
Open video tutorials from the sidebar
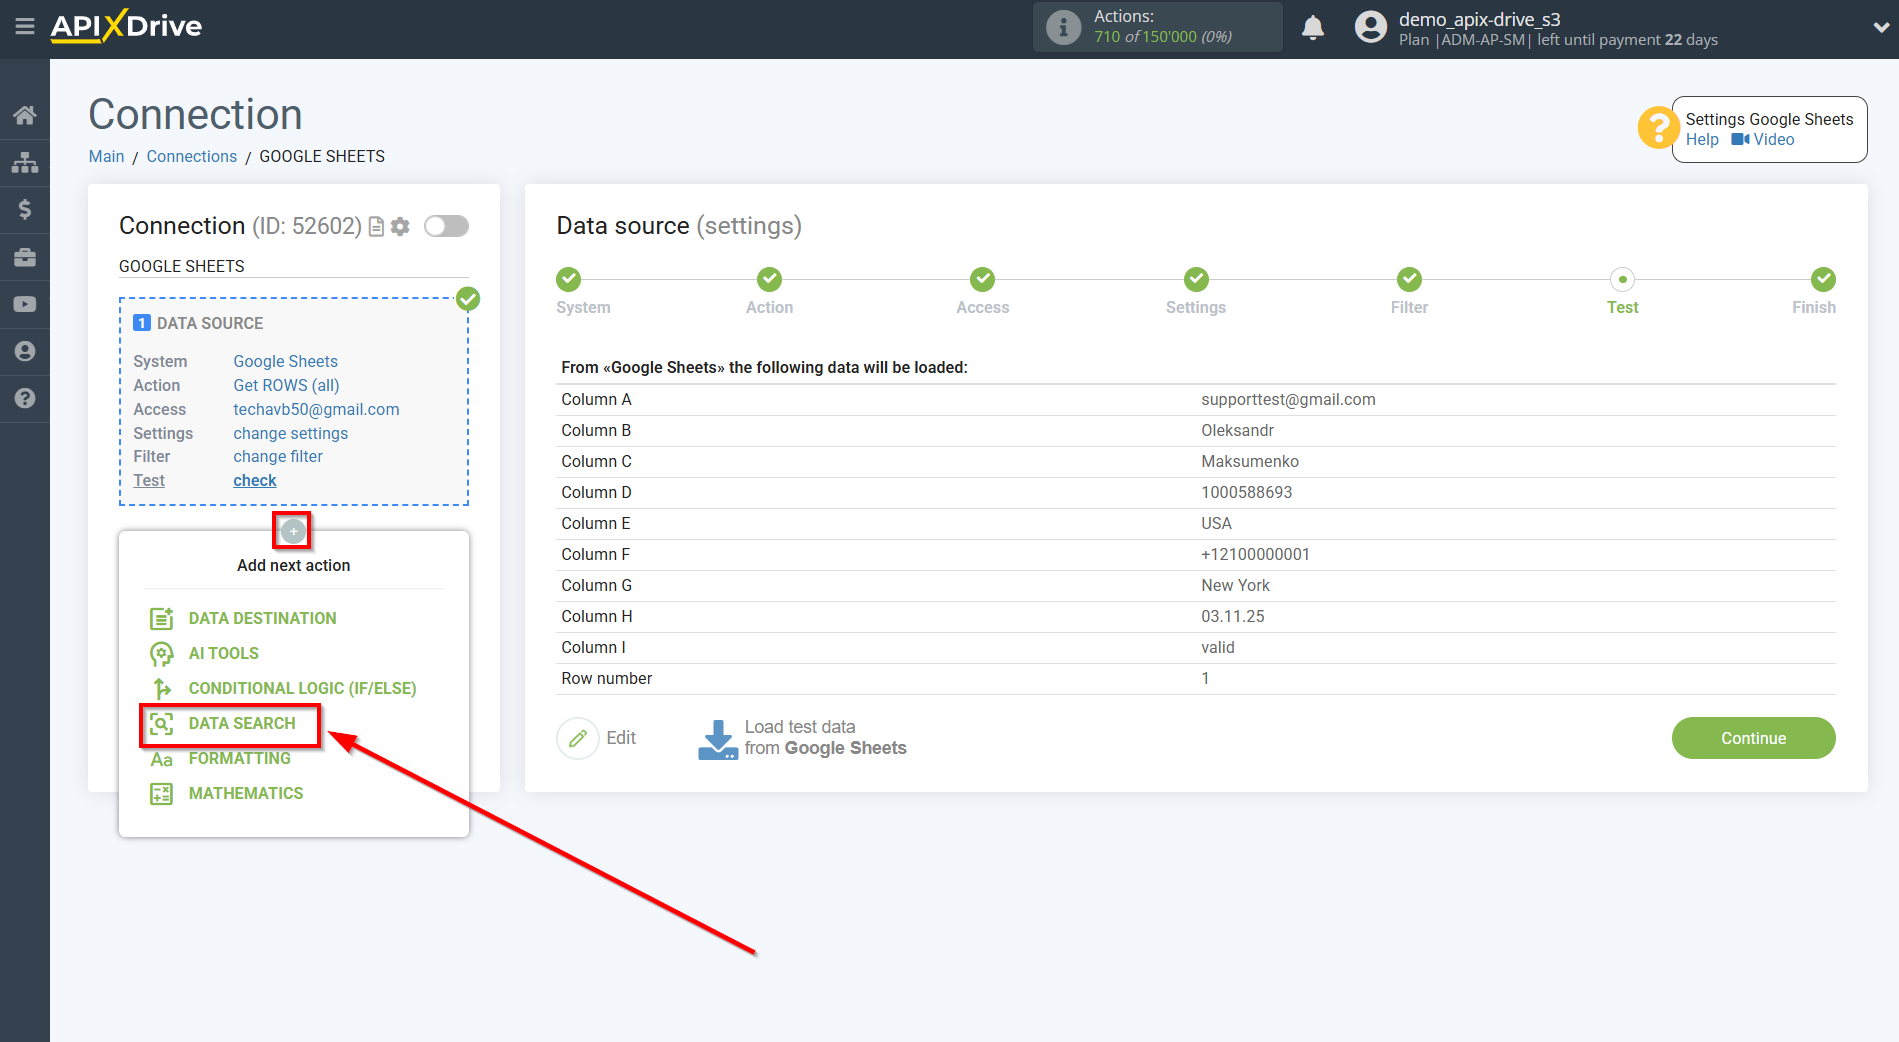(25, 303)
